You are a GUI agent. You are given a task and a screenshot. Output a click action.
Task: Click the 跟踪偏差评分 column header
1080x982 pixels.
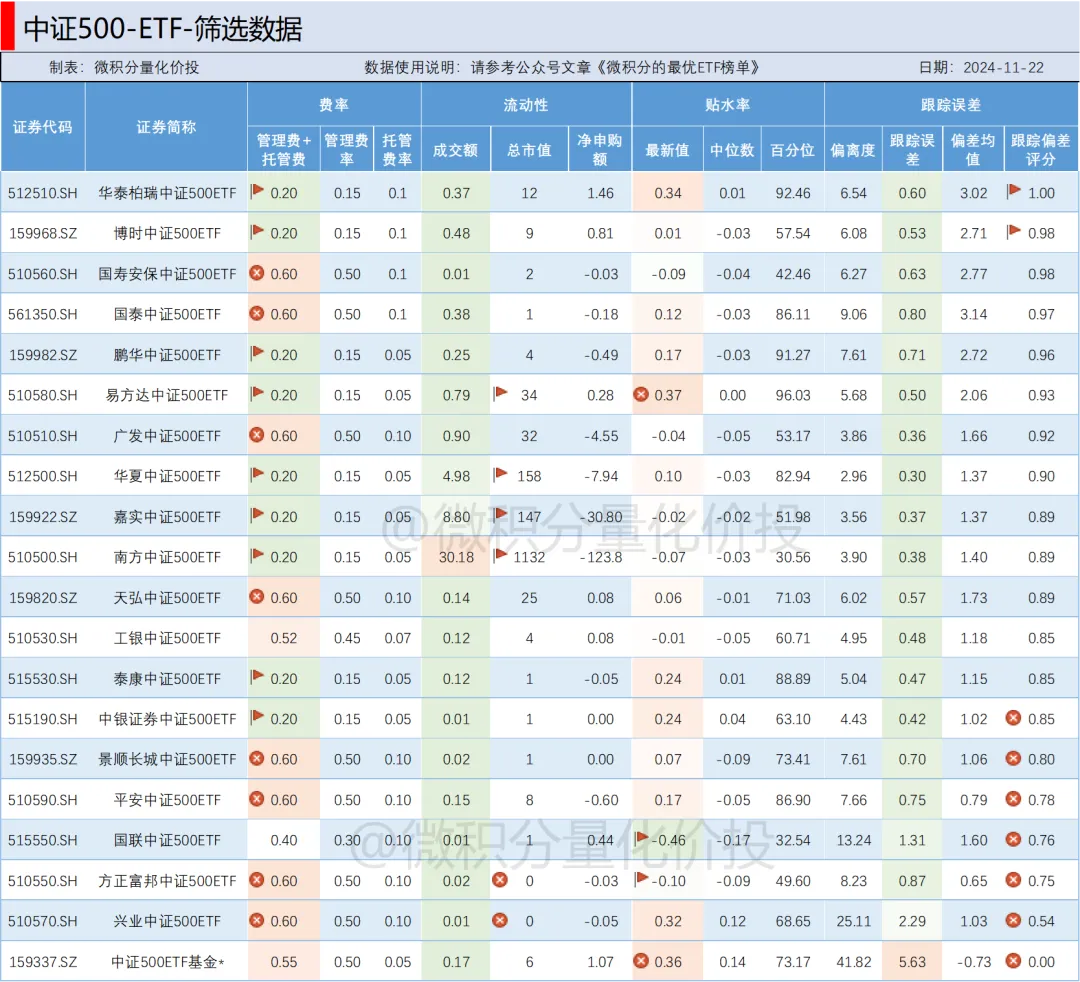click(x=1040, y=149)
